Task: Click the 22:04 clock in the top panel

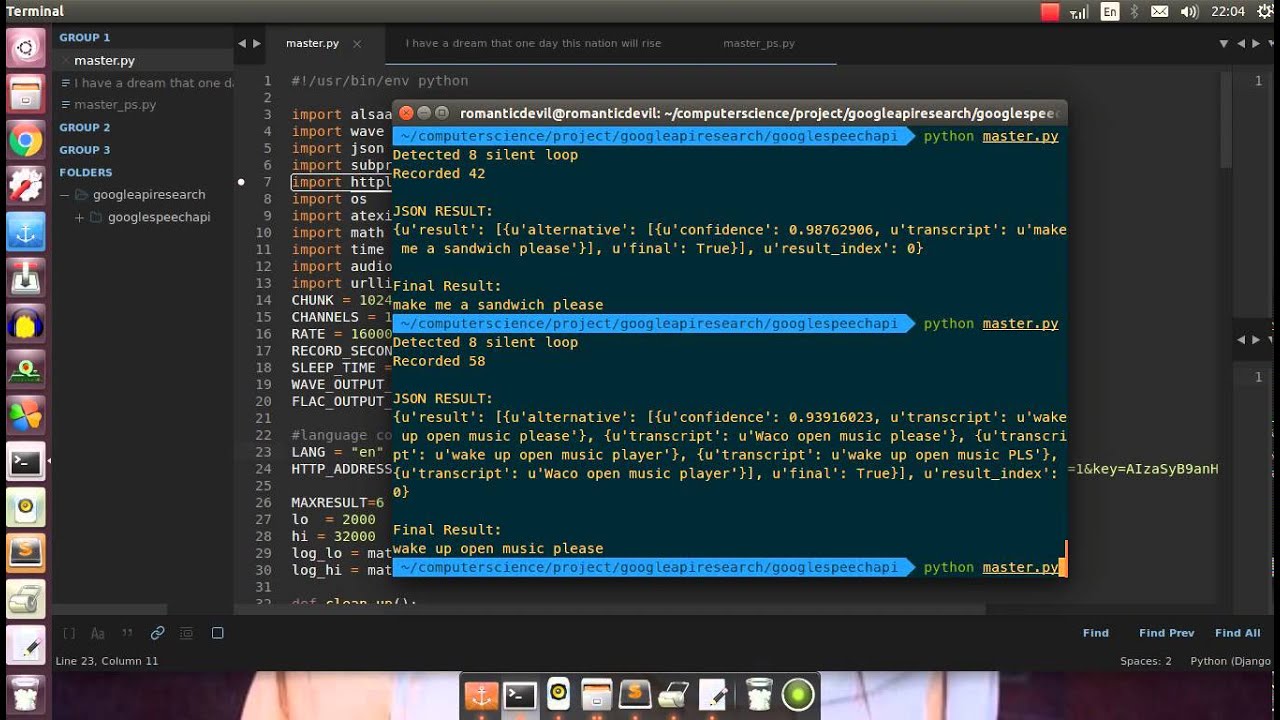Action: [1227, 12]
